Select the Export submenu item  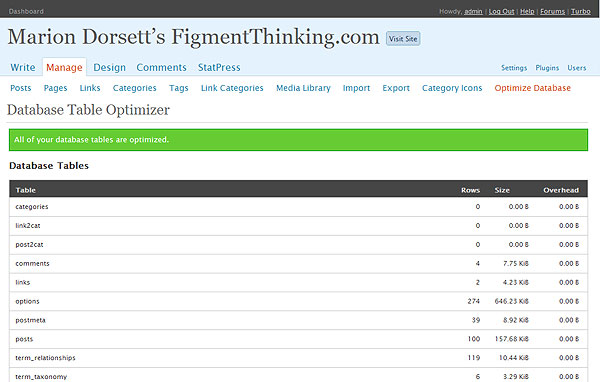(396, 88)
